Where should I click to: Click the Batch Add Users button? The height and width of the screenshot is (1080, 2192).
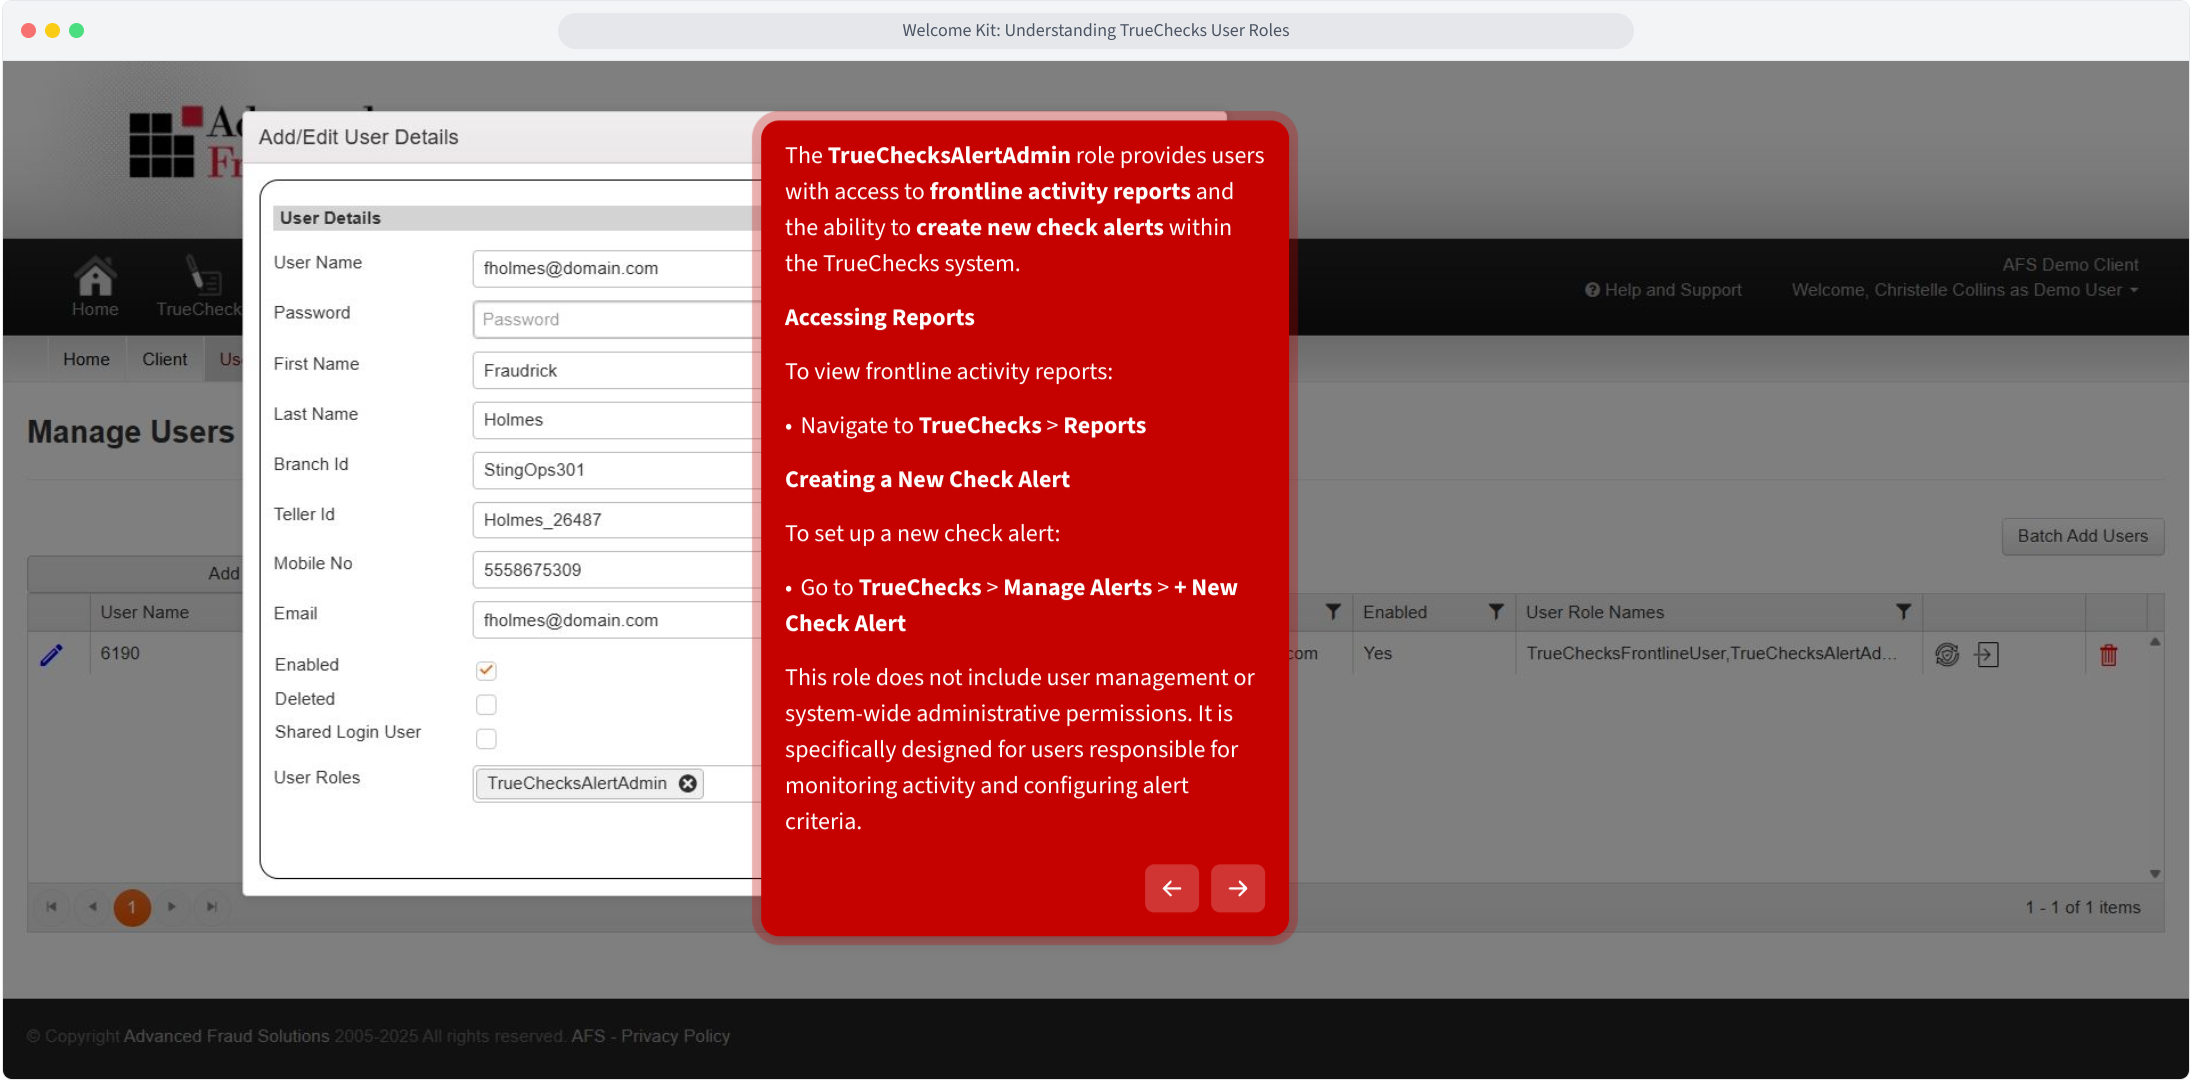tap(2083, 536)
